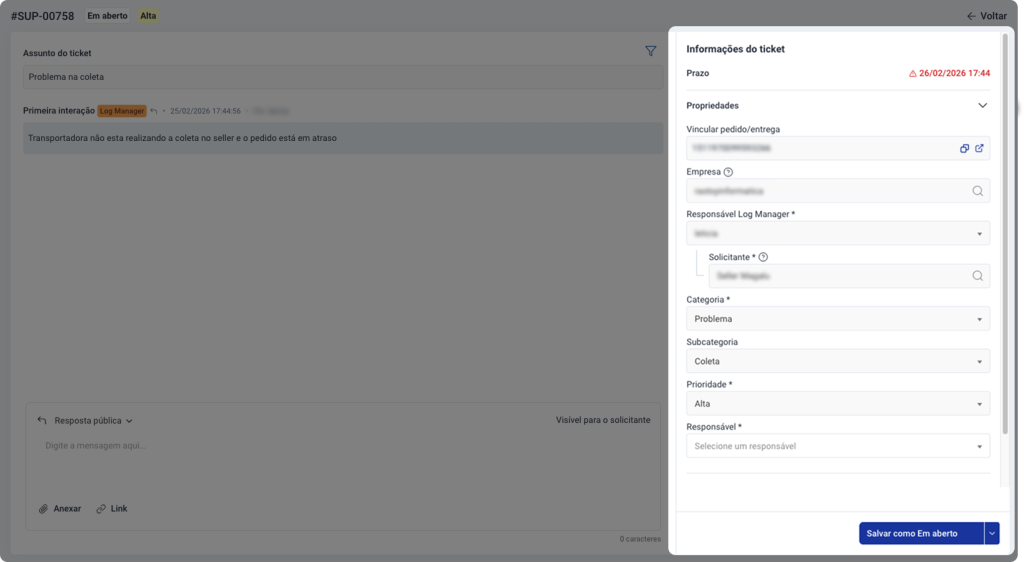Click the Link button in reply toolbar
Image resolution: width=1024 pixels, height=562 pixels.
click(112, 509)
